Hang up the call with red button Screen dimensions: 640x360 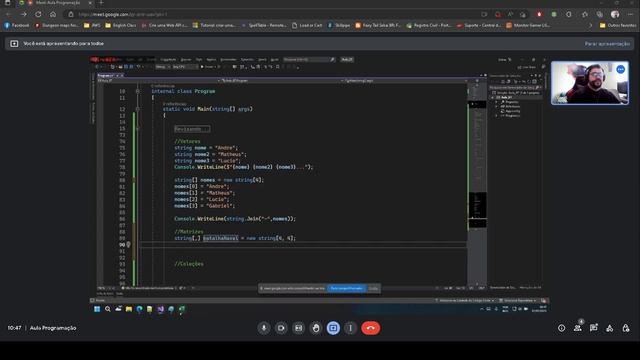coord(371,328)
